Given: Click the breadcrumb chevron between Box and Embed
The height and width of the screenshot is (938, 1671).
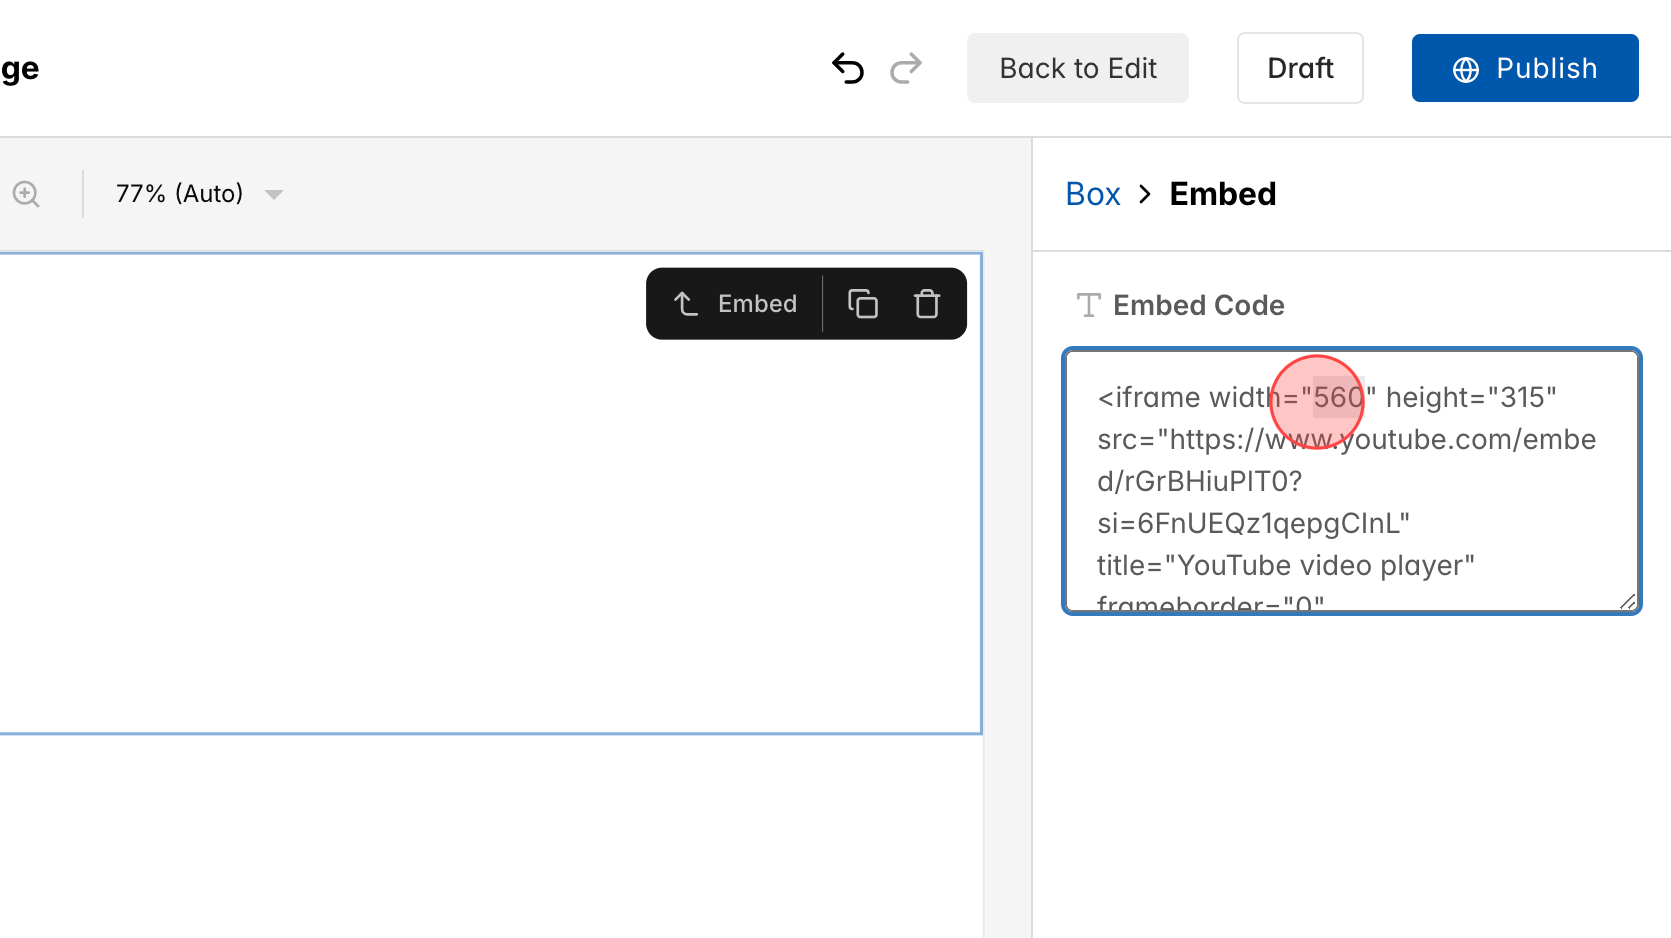Looking at the screenshot, I should pos(1145,194).
